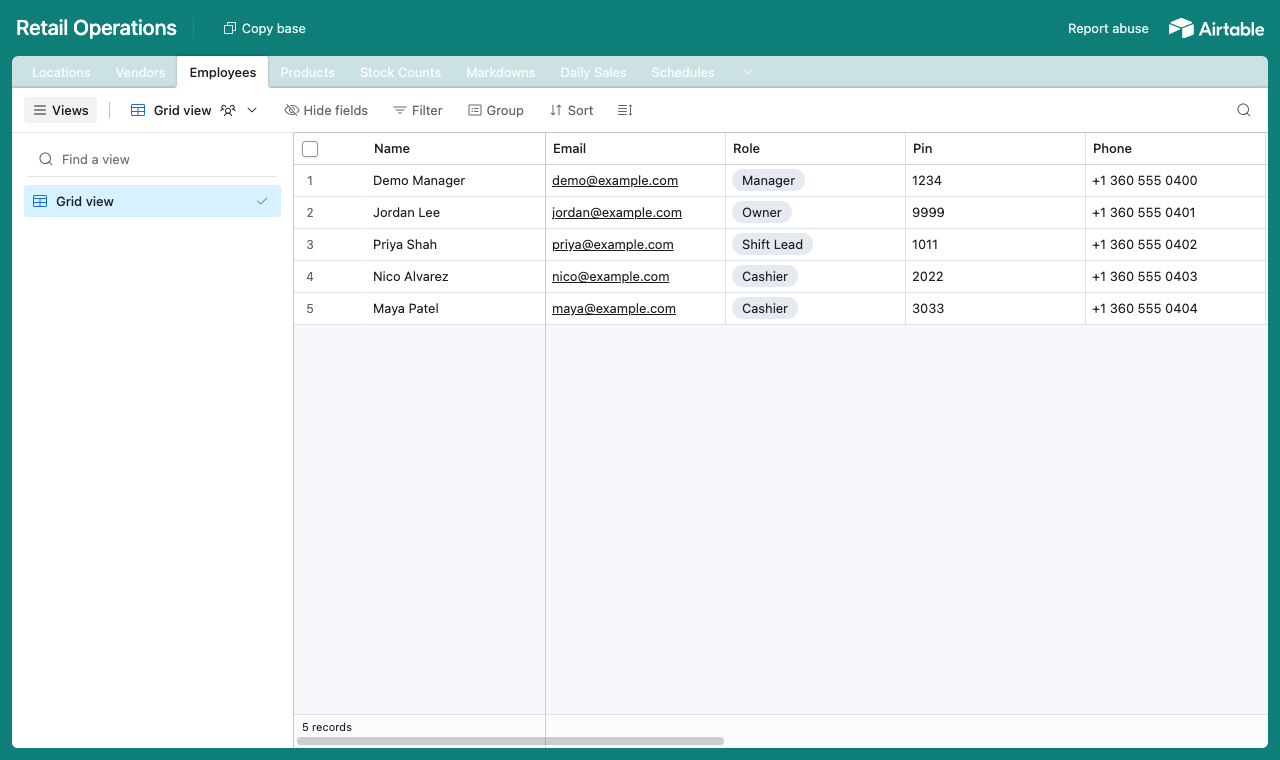The width and height of the screenshot is (1280, 760).
Task: Select the Grid view sidebar item
Action: 152,201
